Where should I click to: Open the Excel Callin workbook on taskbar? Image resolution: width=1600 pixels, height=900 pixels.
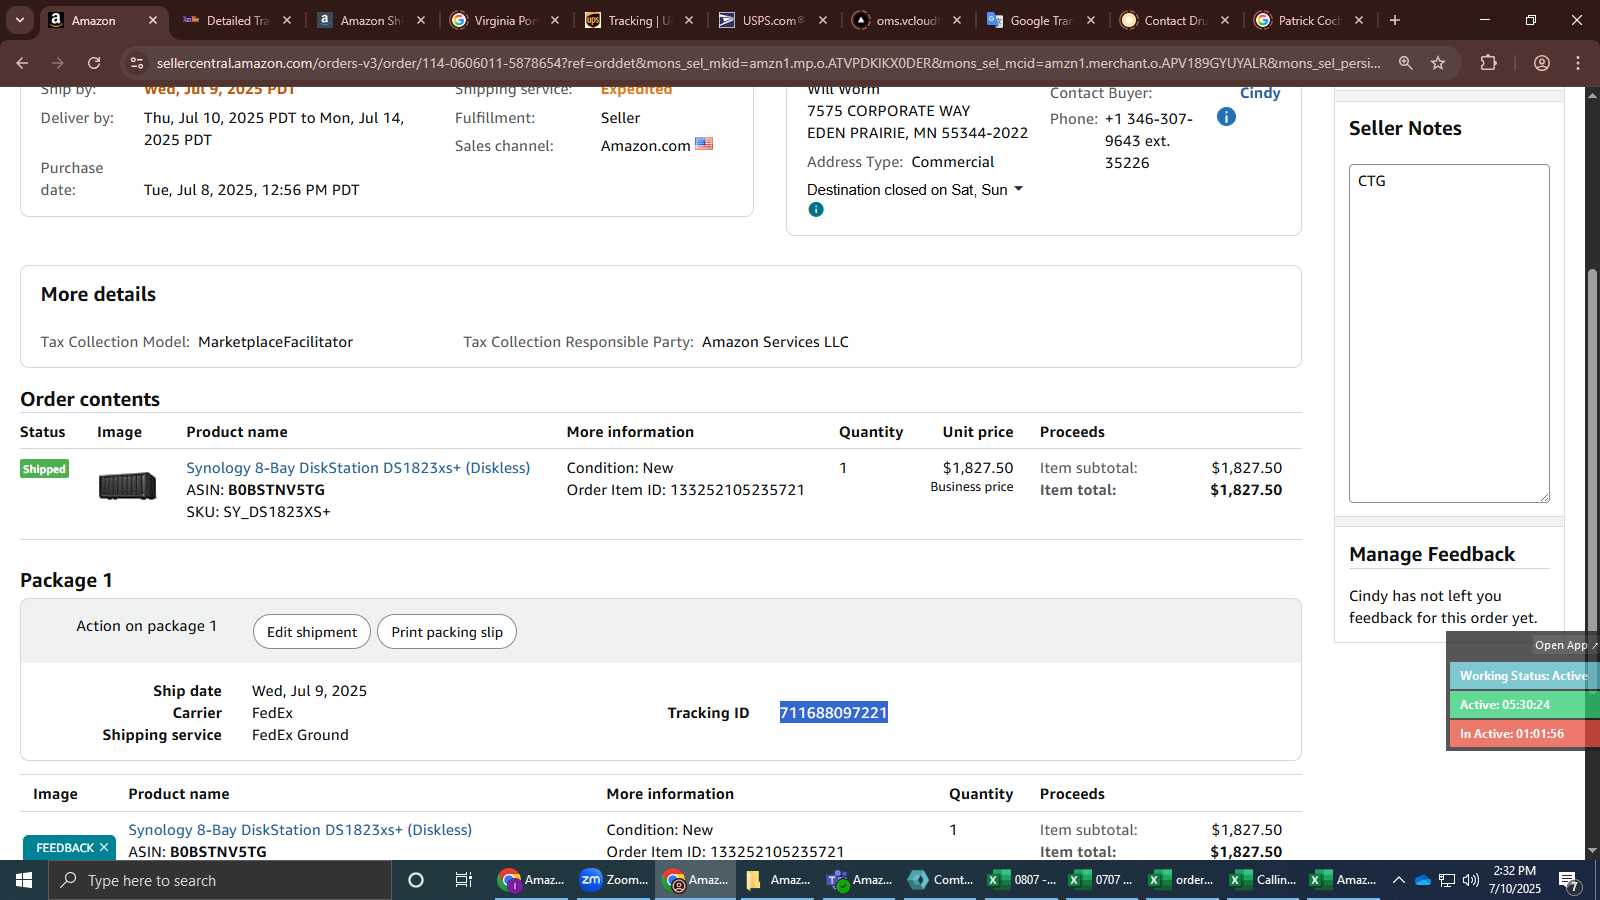click(1265, 880)
